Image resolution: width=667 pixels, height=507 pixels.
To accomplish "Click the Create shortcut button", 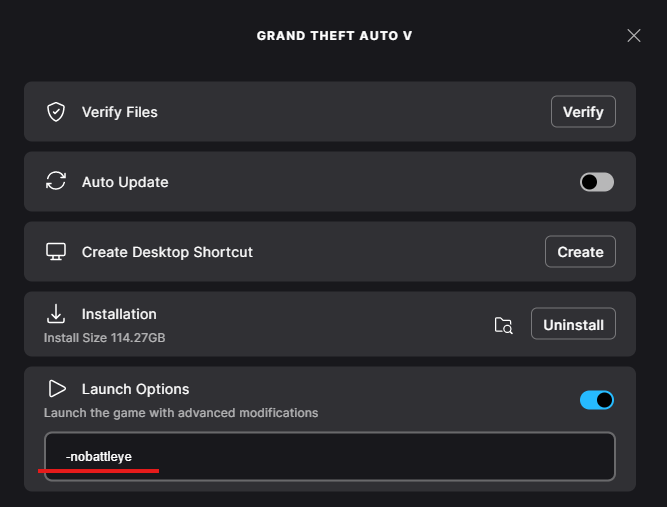I will [580, 252].
